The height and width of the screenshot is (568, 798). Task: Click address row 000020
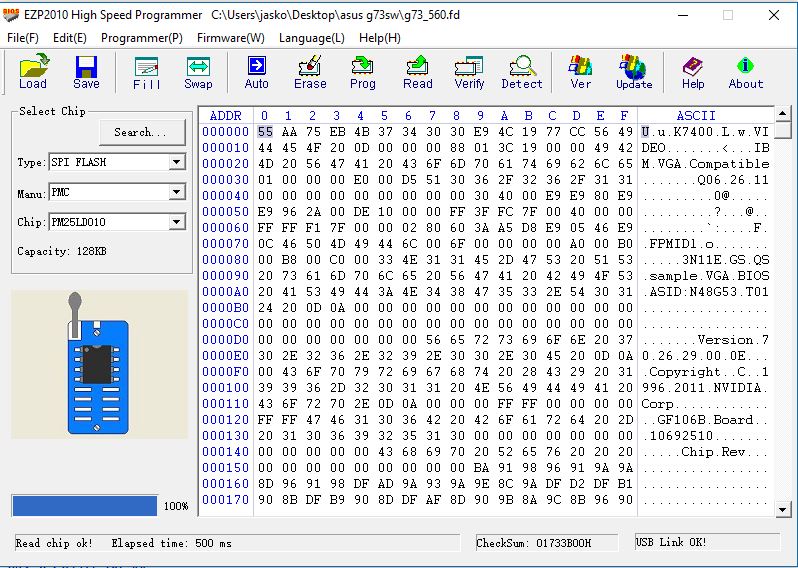pos(225,164)
